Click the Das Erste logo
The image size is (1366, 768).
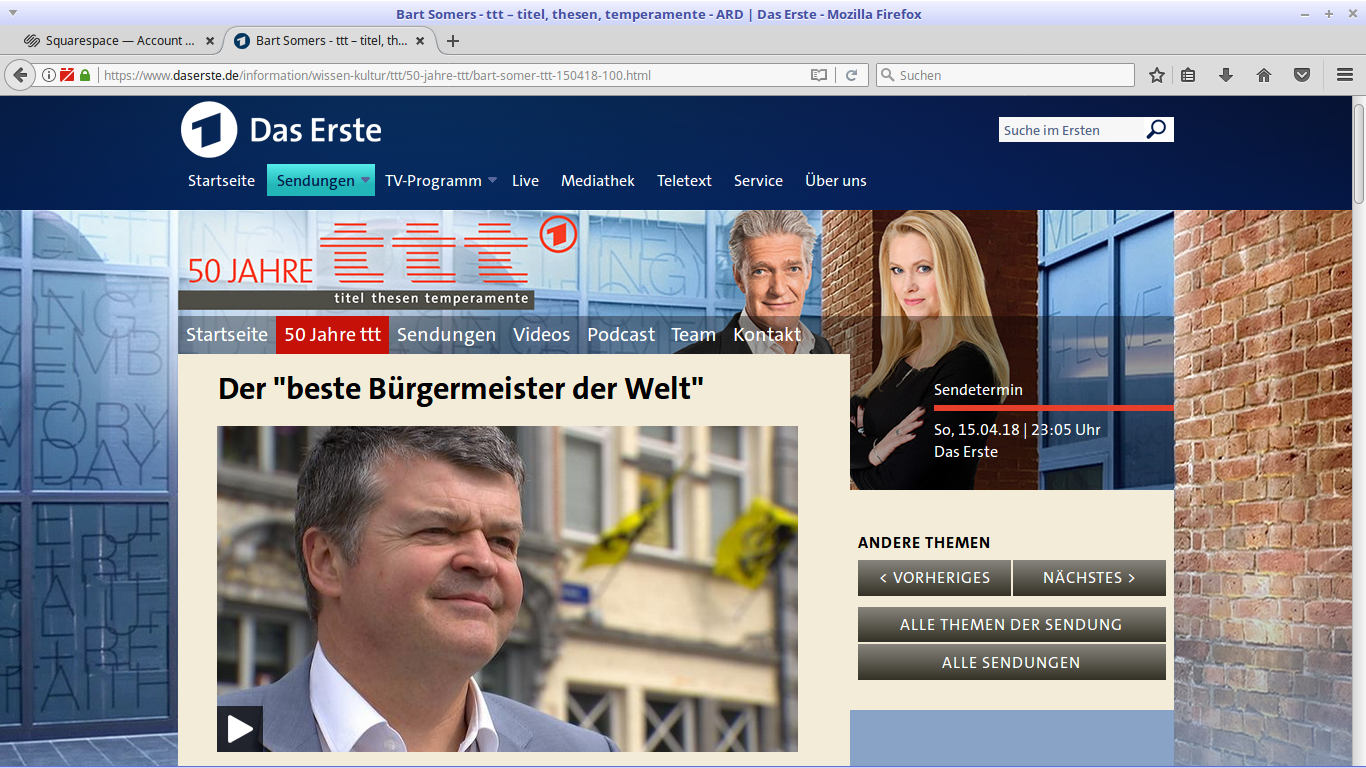coord(281,130)
